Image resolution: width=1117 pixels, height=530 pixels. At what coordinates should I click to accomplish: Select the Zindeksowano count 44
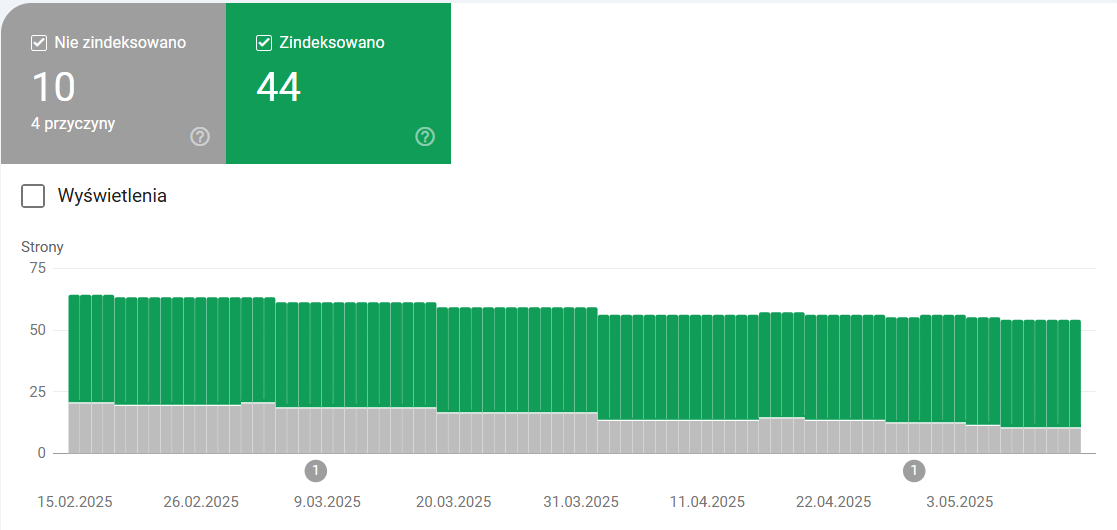(x=279, y=88)
